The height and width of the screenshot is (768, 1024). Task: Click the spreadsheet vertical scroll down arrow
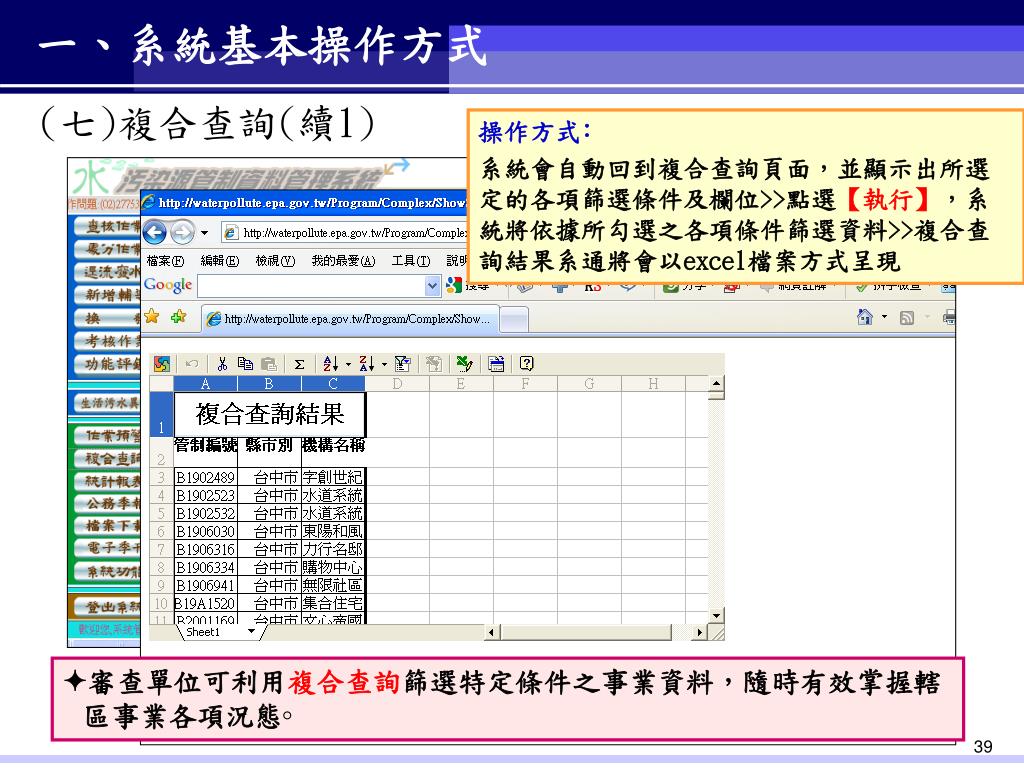pyautogui.click(x=716, y=615)
